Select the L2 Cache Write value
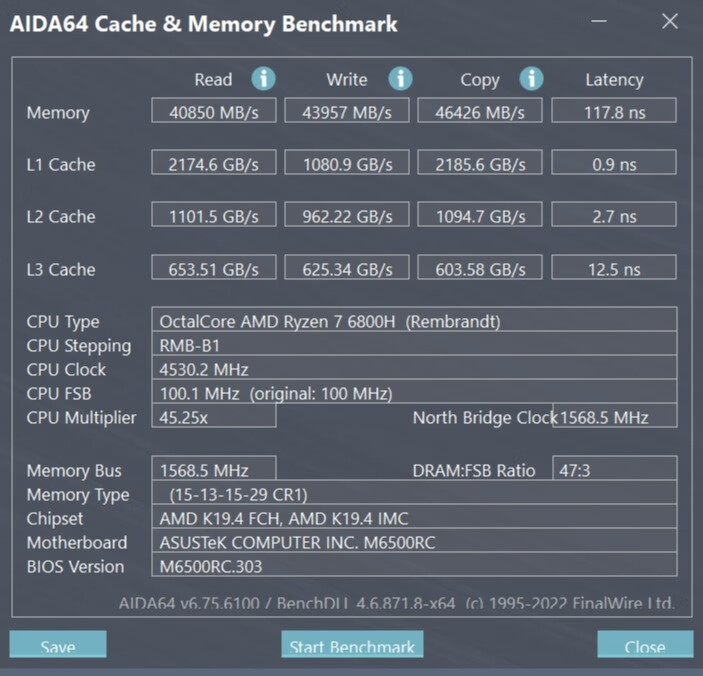The width and height of the screenshot is (703, 676). pyautogui.click(x=347, y=216)
